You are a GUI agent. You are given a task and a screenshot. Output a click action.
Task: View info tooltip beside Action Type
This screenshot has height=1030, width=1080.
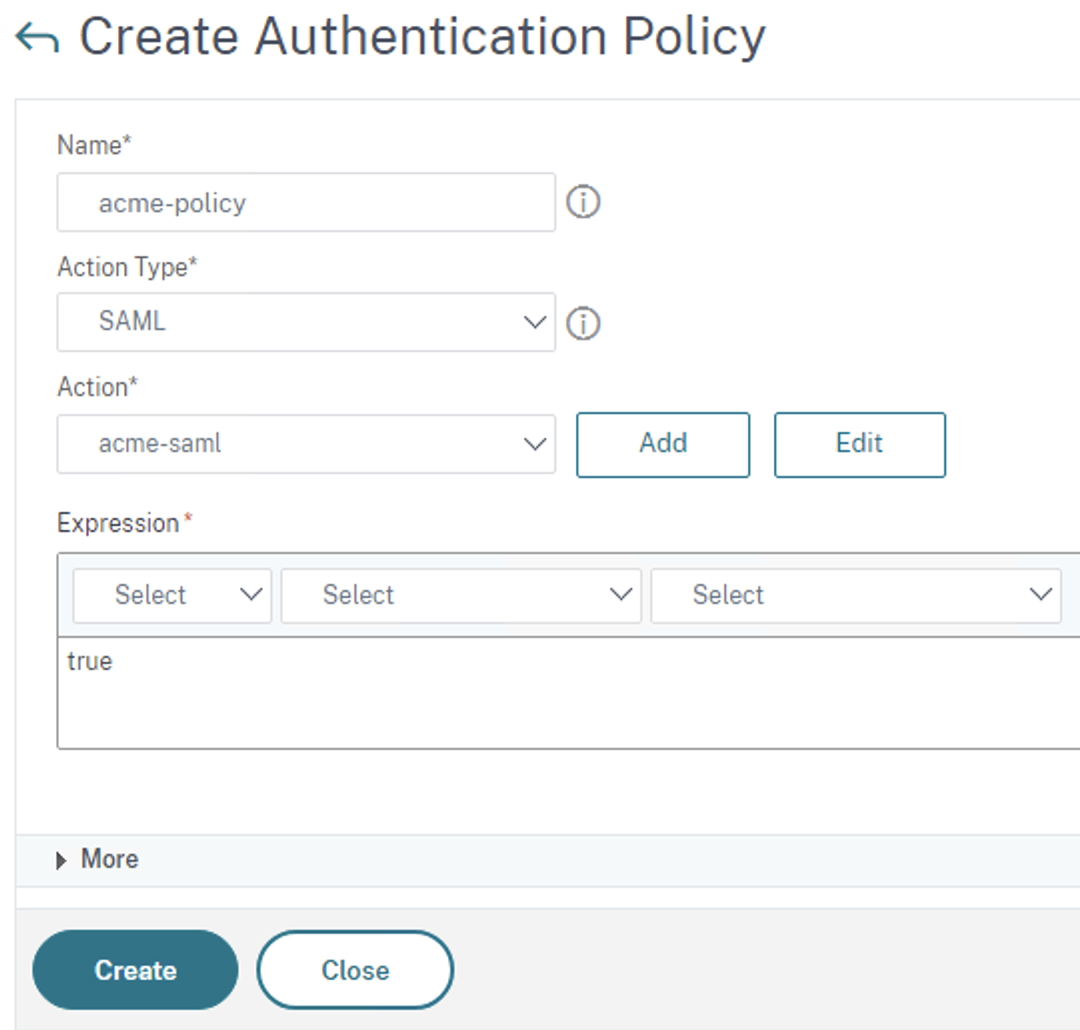(584, 322)
